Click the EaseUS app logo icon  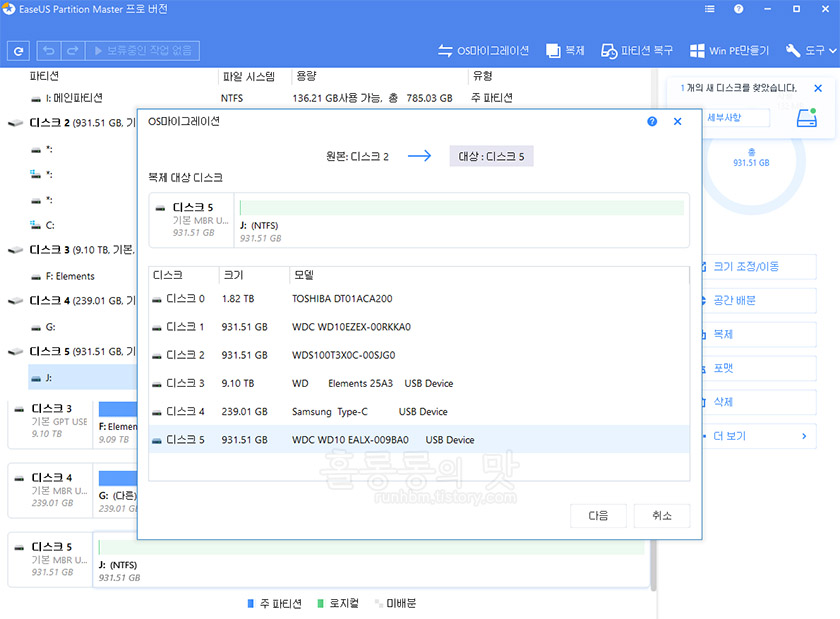point(9,9)
